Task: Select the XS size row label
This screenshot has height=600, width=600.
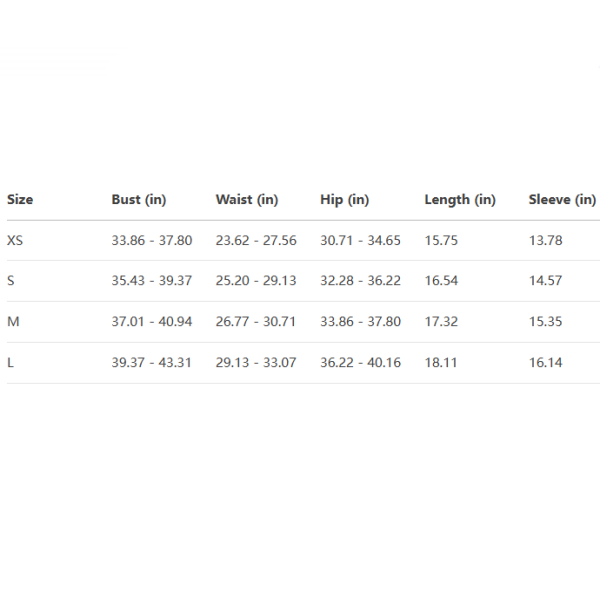Action: tap(15, 241)
